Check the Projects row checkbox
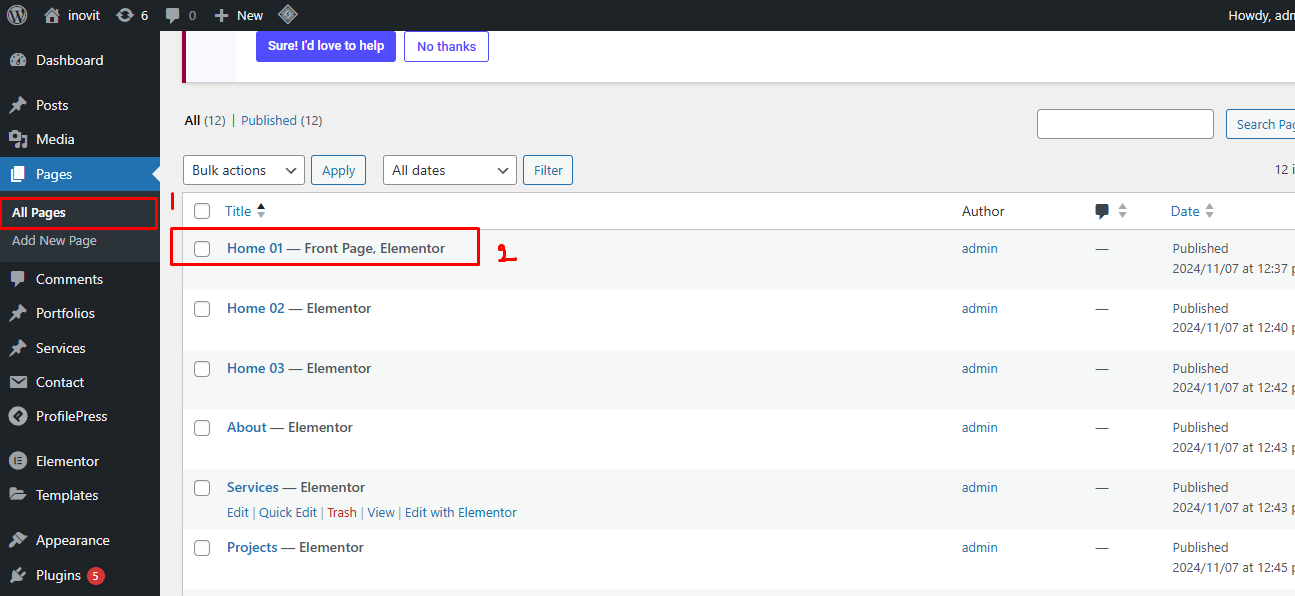Image resolution: width=1295 pixels, height=596 pixels. pos(202,548)
